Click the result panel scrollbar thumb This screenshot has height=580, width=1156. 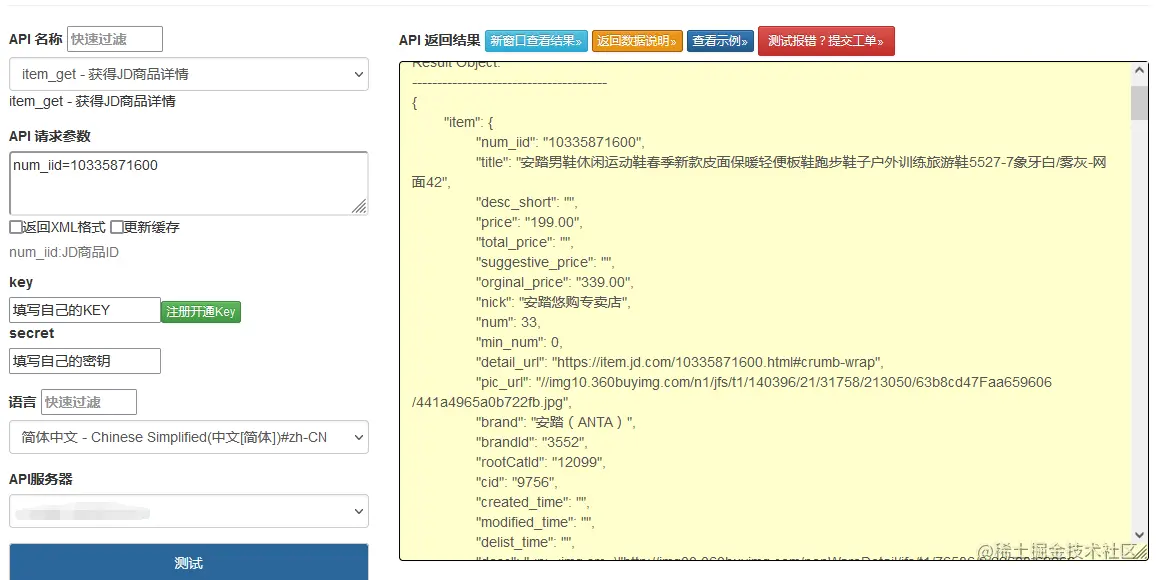pos(1139,102)
